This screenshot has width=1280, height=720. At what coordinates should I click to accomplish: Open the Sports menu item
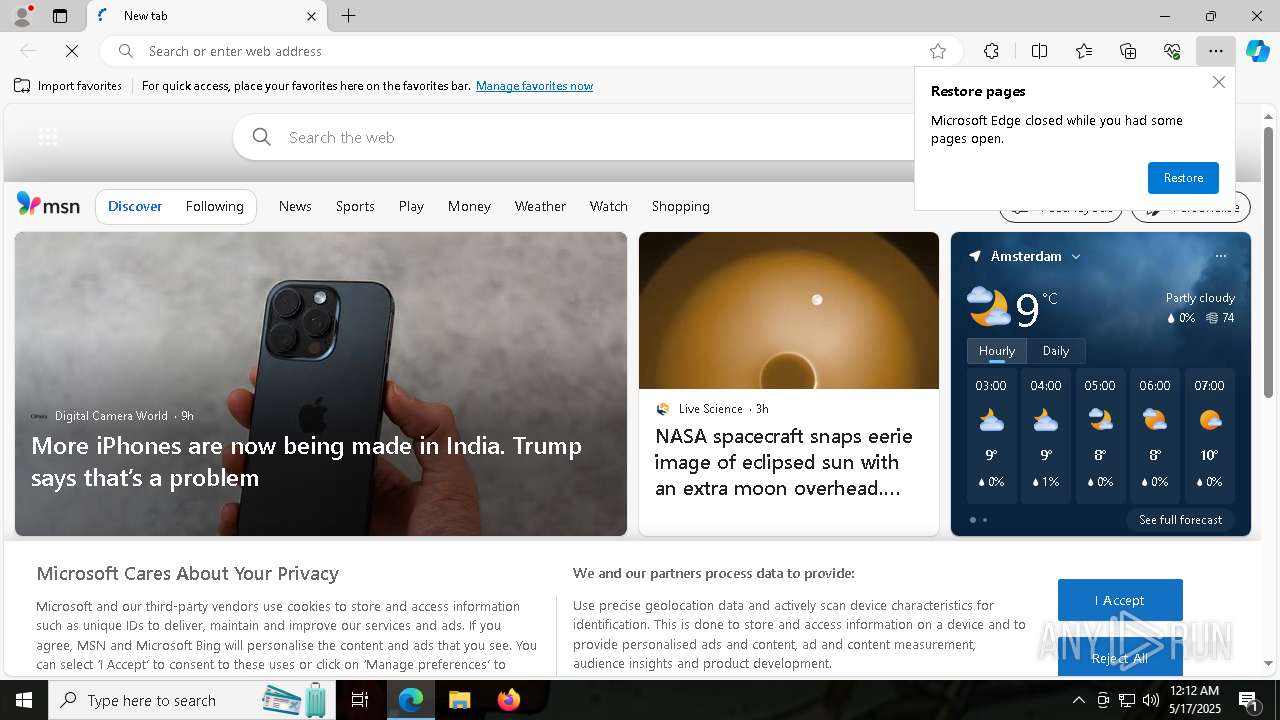pyautogui.click(x=355, y=206)
